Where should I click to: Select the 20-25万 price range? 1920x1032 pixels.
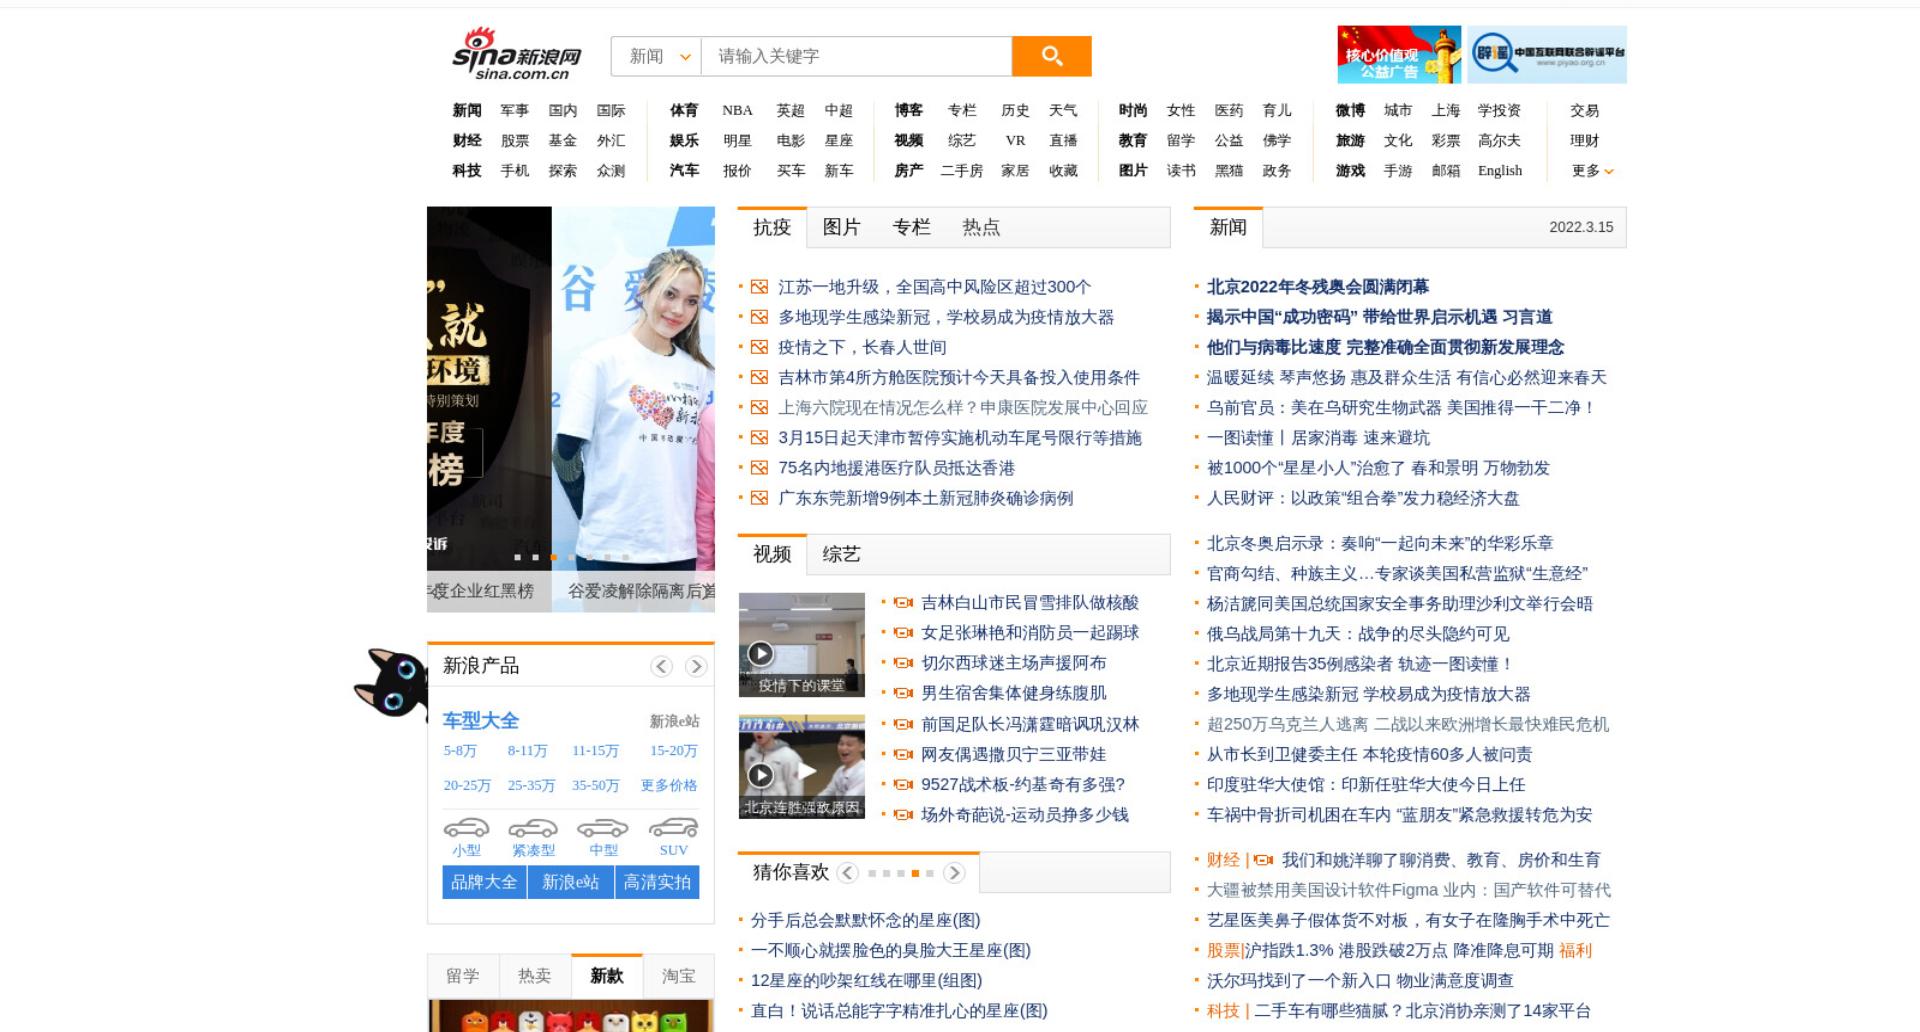coord(467,786)
